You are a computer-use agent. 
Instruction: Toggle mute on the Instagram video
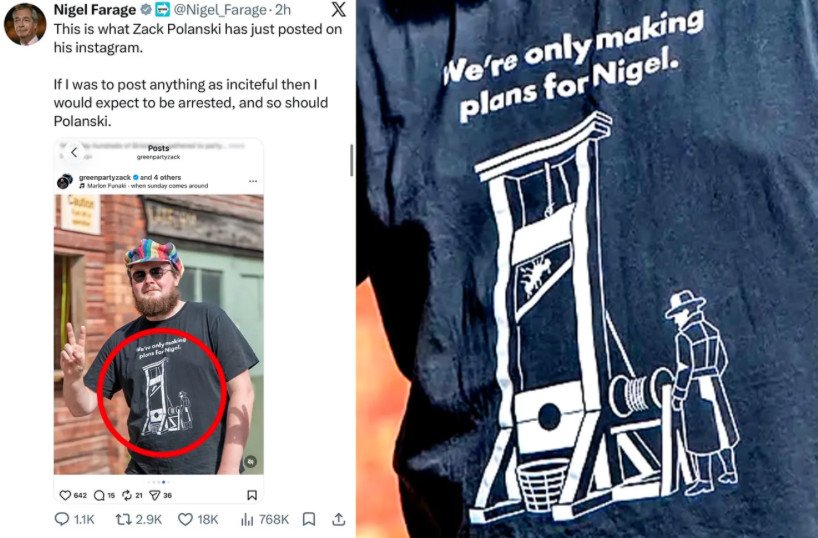pos(251,462)
